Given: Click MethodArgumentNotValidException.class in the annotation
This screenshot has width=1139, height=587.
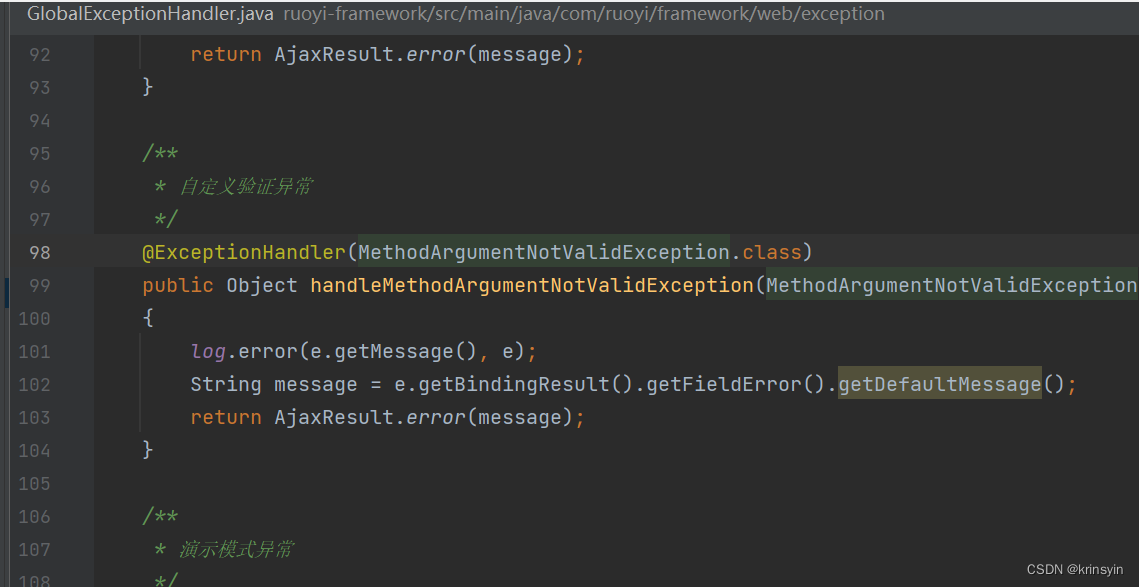Looking at the screenshot, I should 580,252.
